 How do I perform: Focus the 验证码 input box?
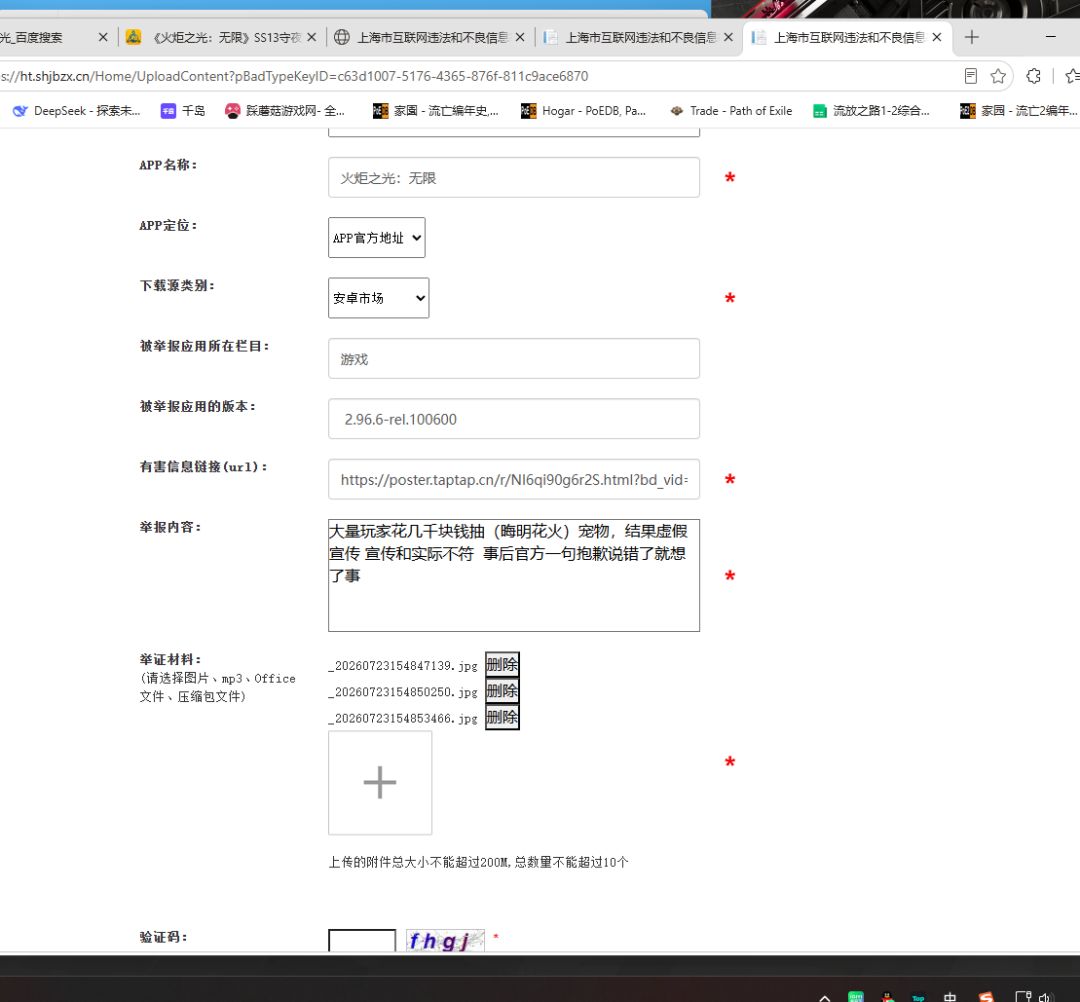pyautogui.click(x=362, y=941)
